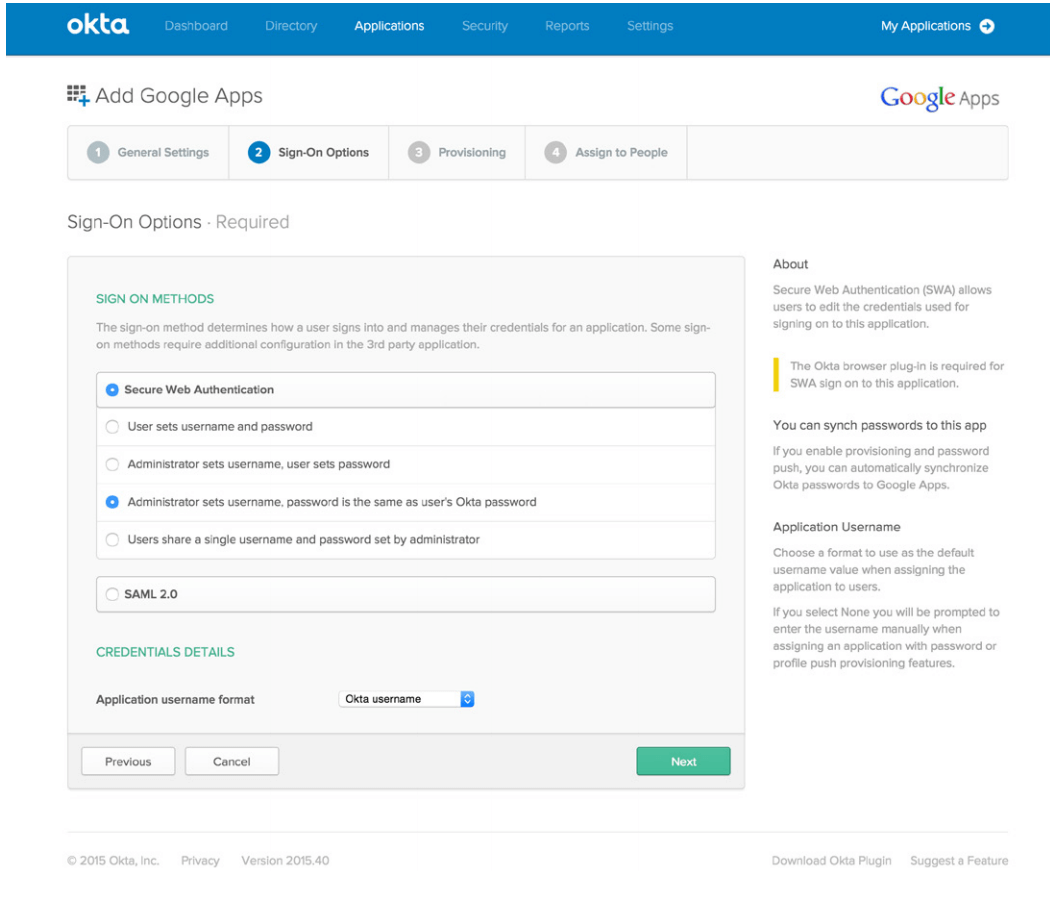This screenshot has width=1056, height=902.
Task: Select the SAML 2.0 sign-on method
Action: point(112,594)
